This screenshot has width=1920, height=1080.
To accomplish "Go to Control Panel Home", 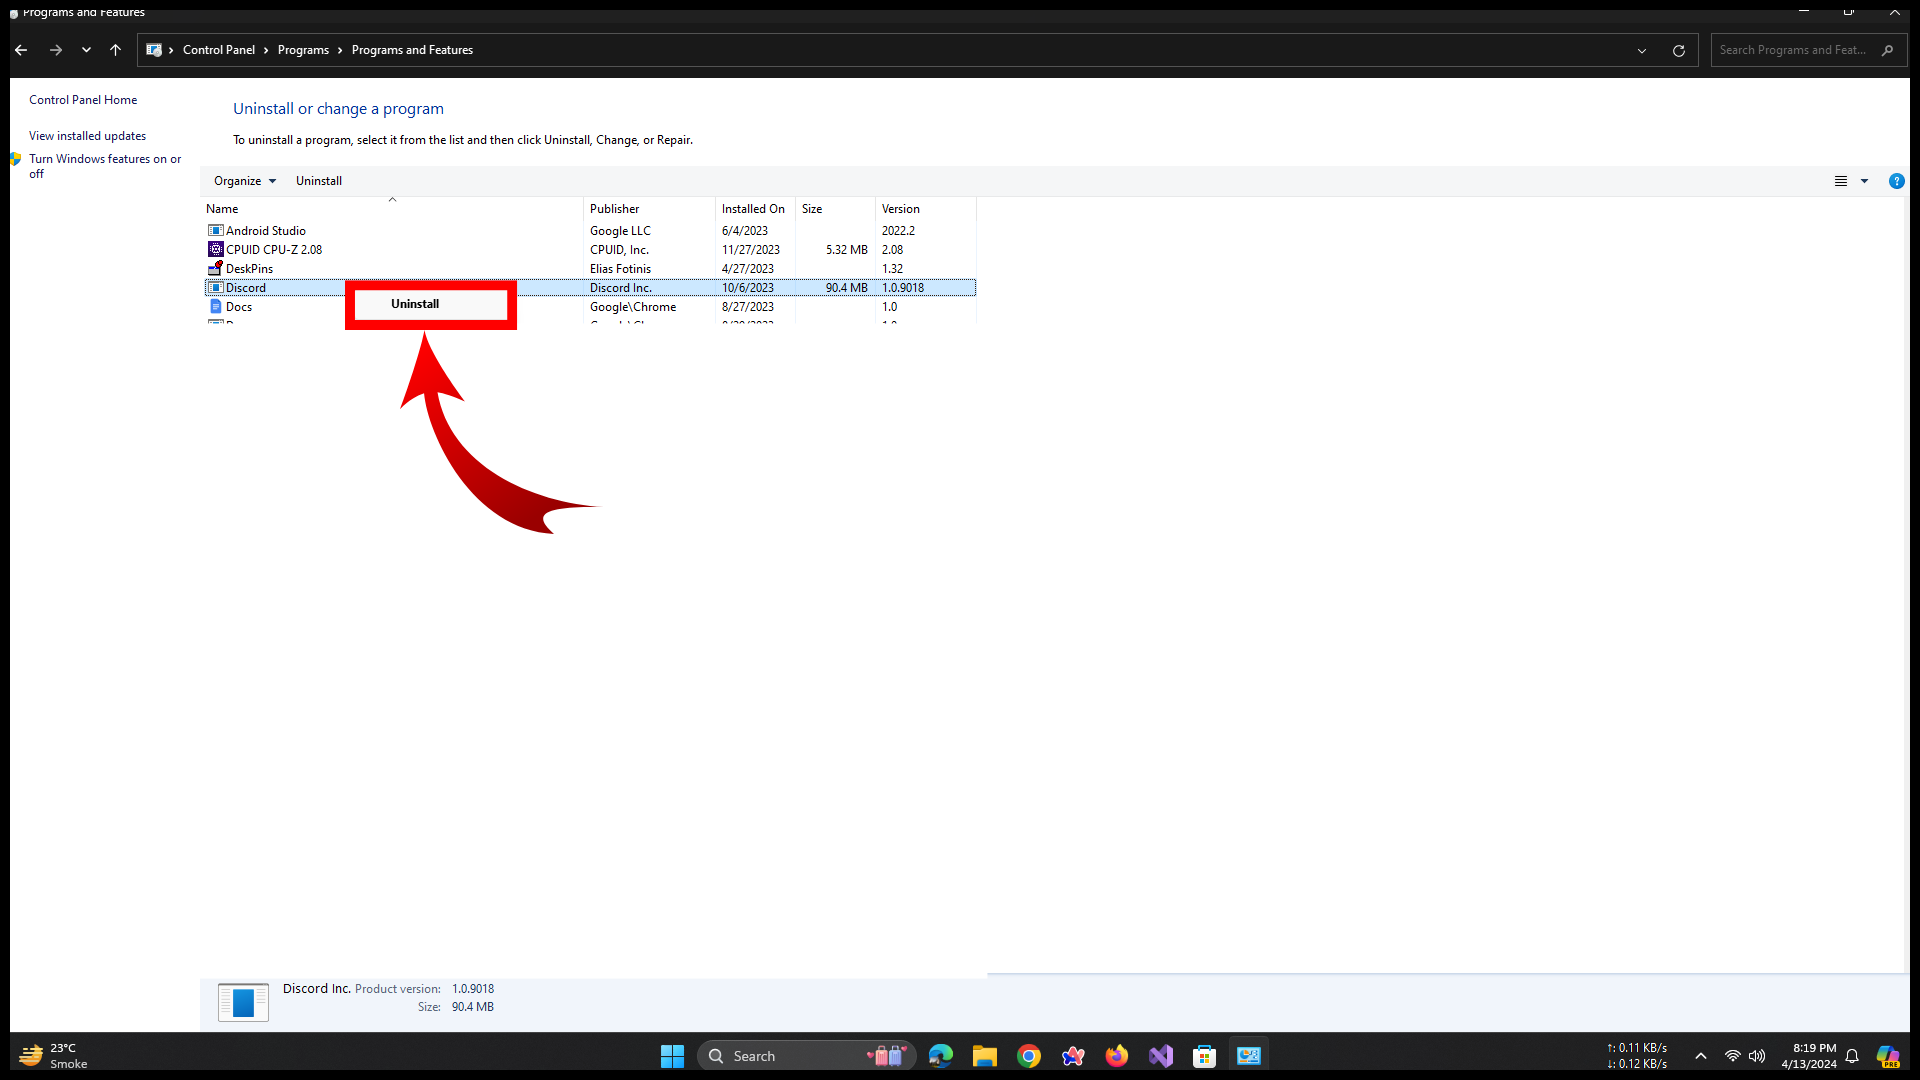I will [83, 100].
